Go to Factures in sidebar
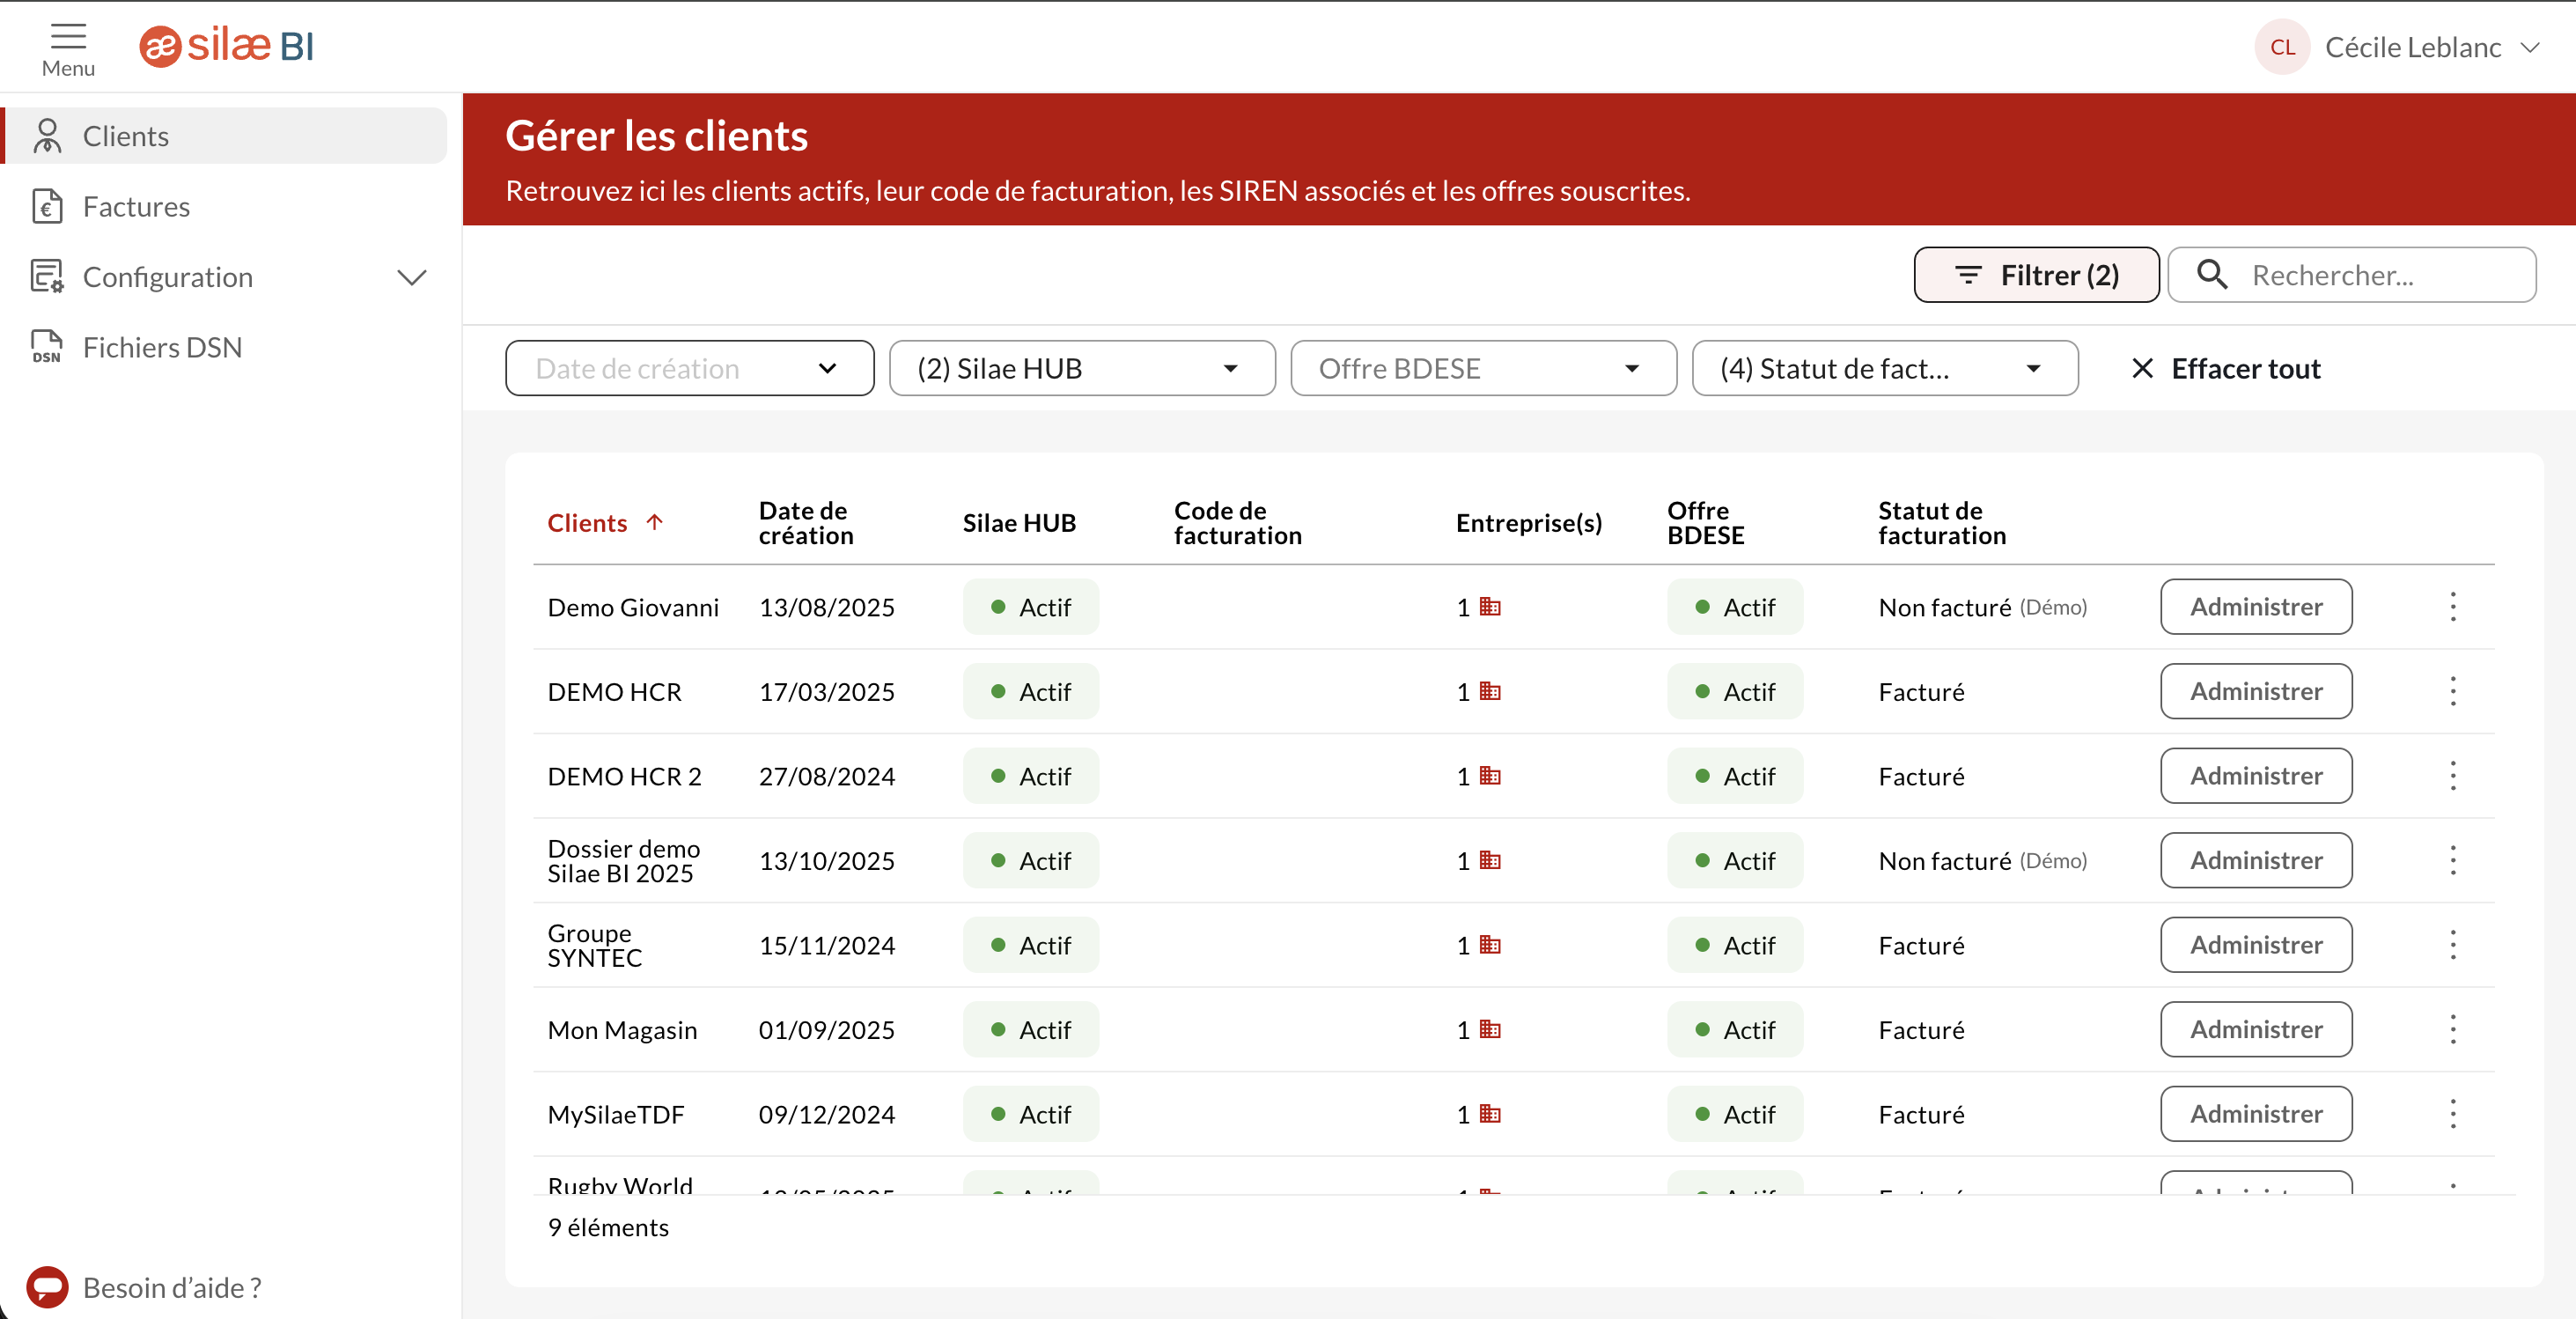This screenshot has height=1319, width=2576. point(136,207)
